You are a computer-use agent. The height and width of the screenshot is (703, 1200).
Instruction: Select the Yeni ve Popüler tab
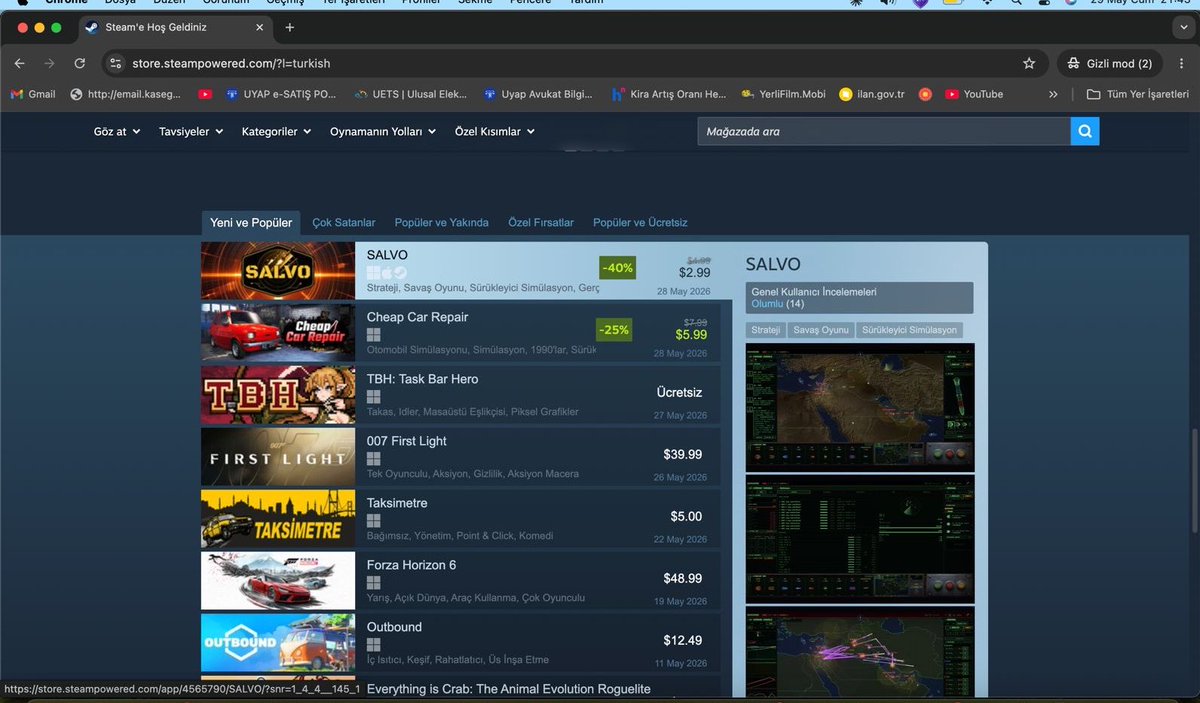[251, 222]
